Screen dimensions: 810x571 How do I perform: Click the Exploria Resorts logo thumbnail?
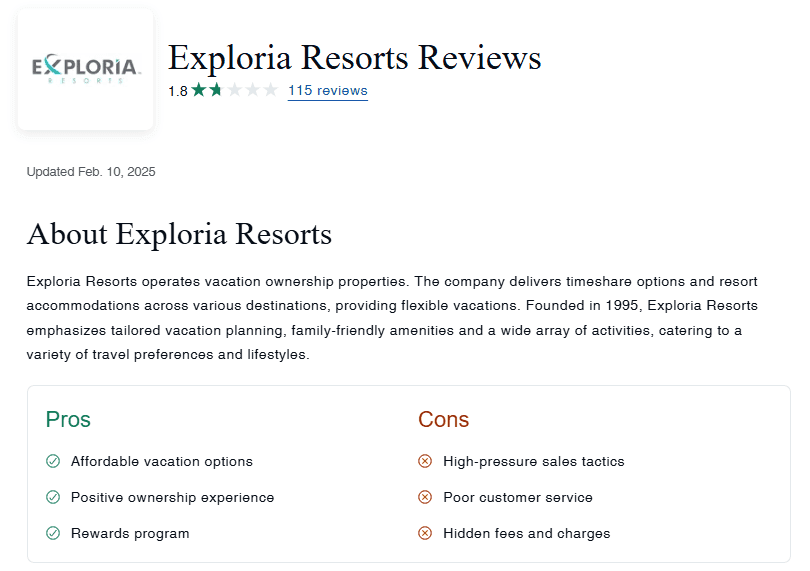85,69
